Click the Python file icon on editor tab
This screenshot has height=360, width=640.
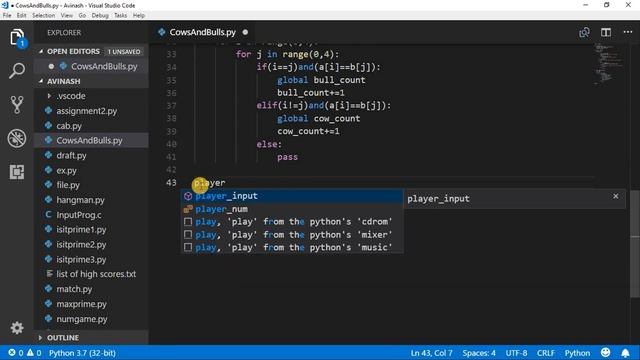pyautogui.click(x=162, y=32)
